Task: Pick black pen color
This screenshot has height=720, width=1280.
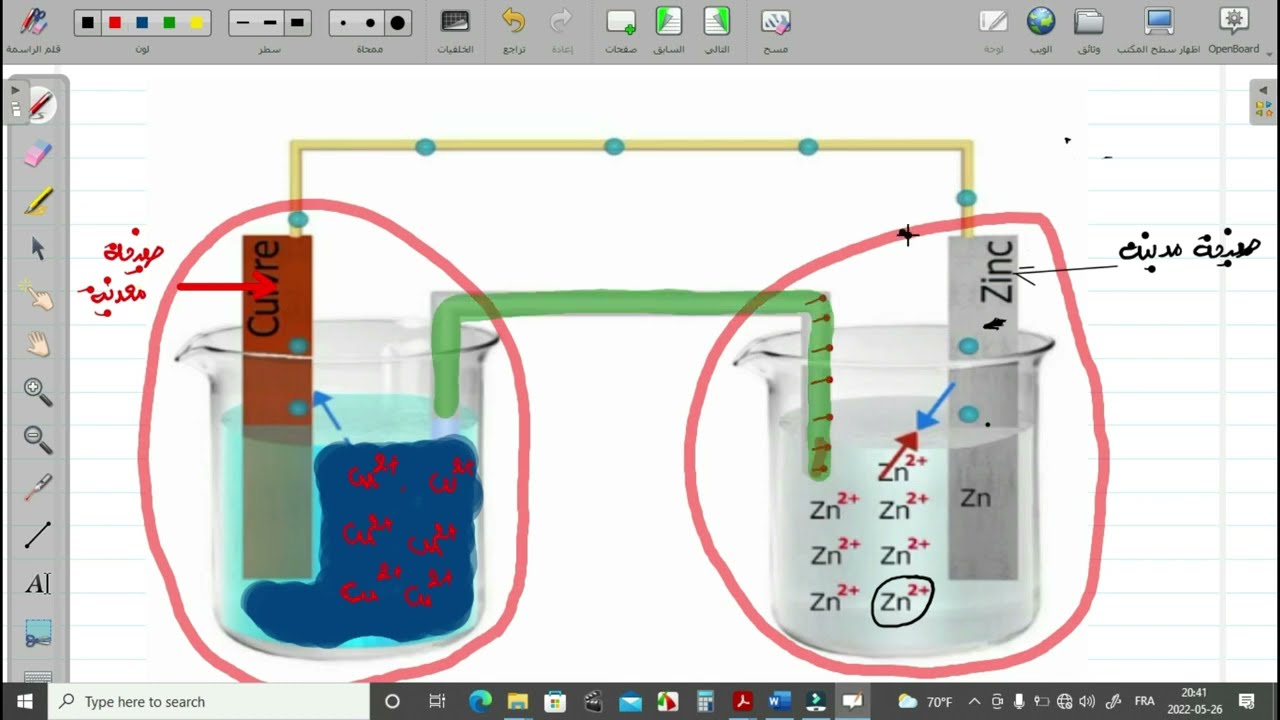Action: pos(89,22)
